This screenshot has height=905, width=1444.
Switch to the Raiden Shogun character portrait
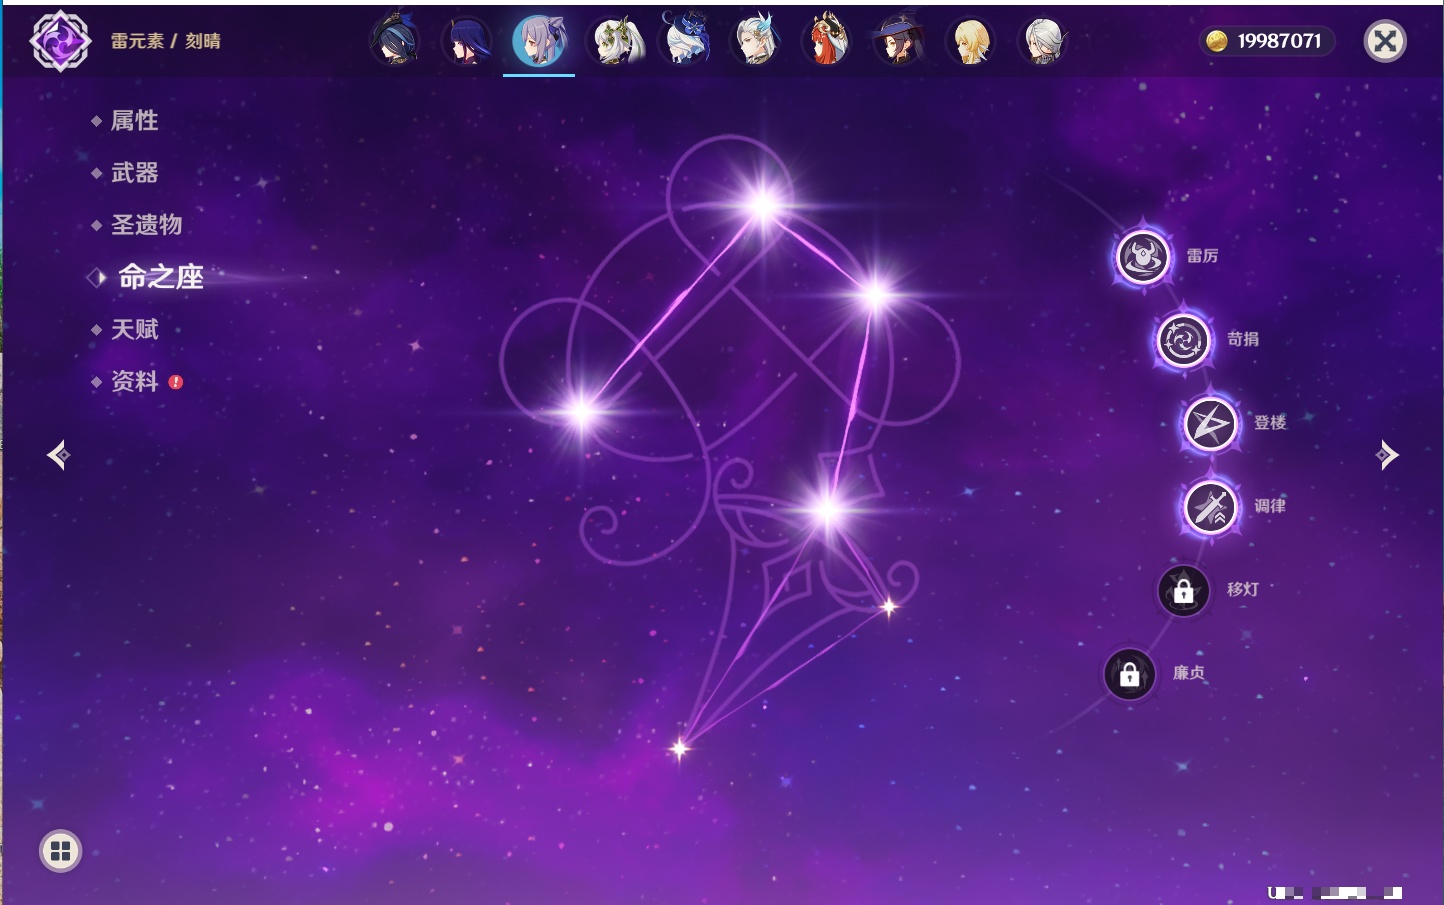tap(467, 41)
